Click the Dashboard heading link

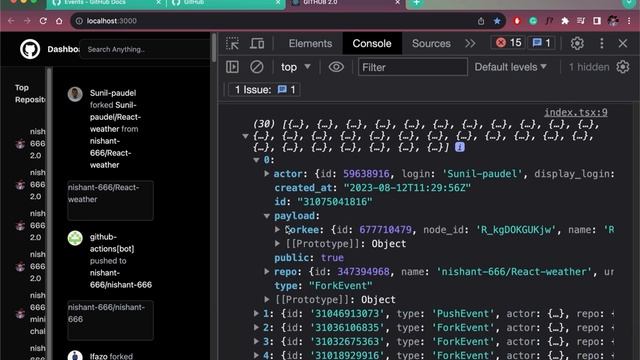(x=63, y=49)
